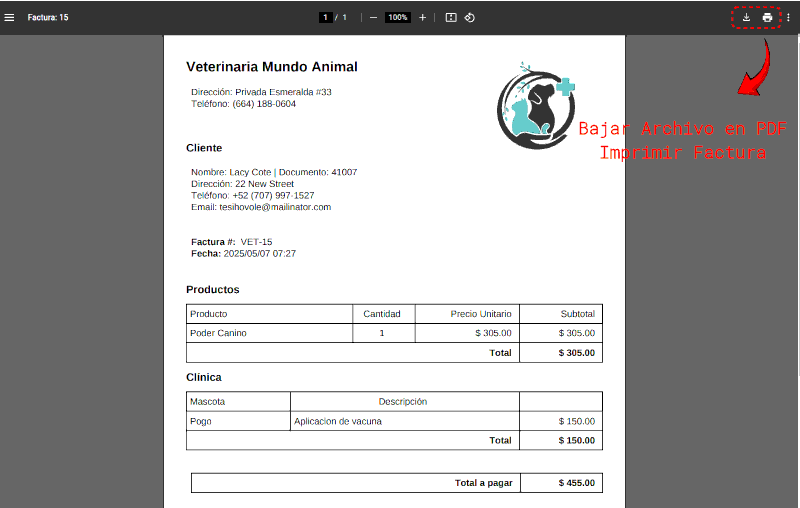Open the sidebar hamburger menu

(x=10, y=17)
